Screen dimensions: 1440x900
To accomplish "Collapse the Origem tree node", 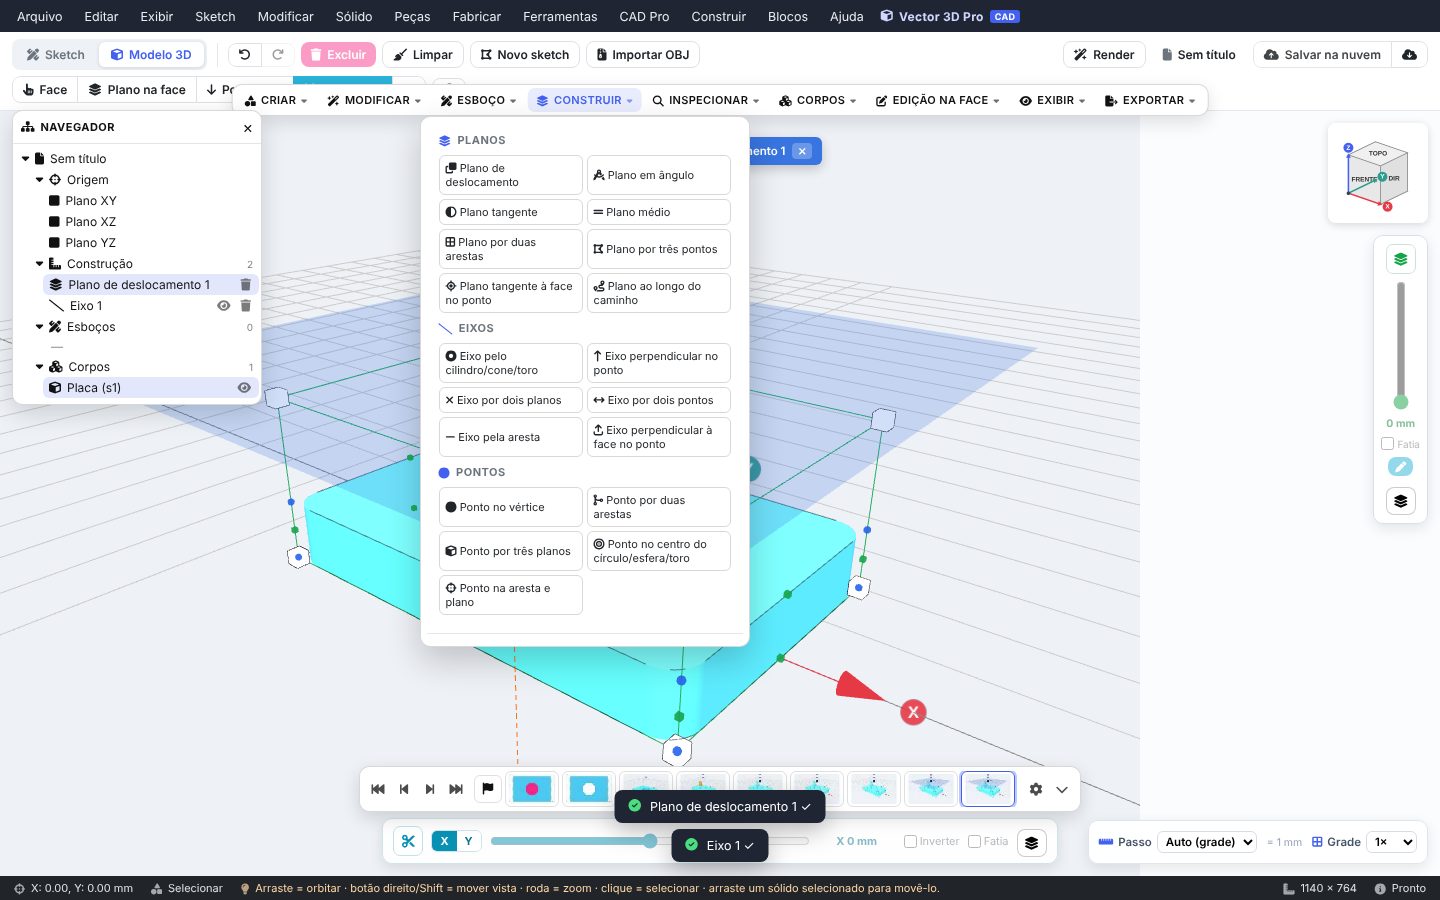I will (x=39, y=180).
